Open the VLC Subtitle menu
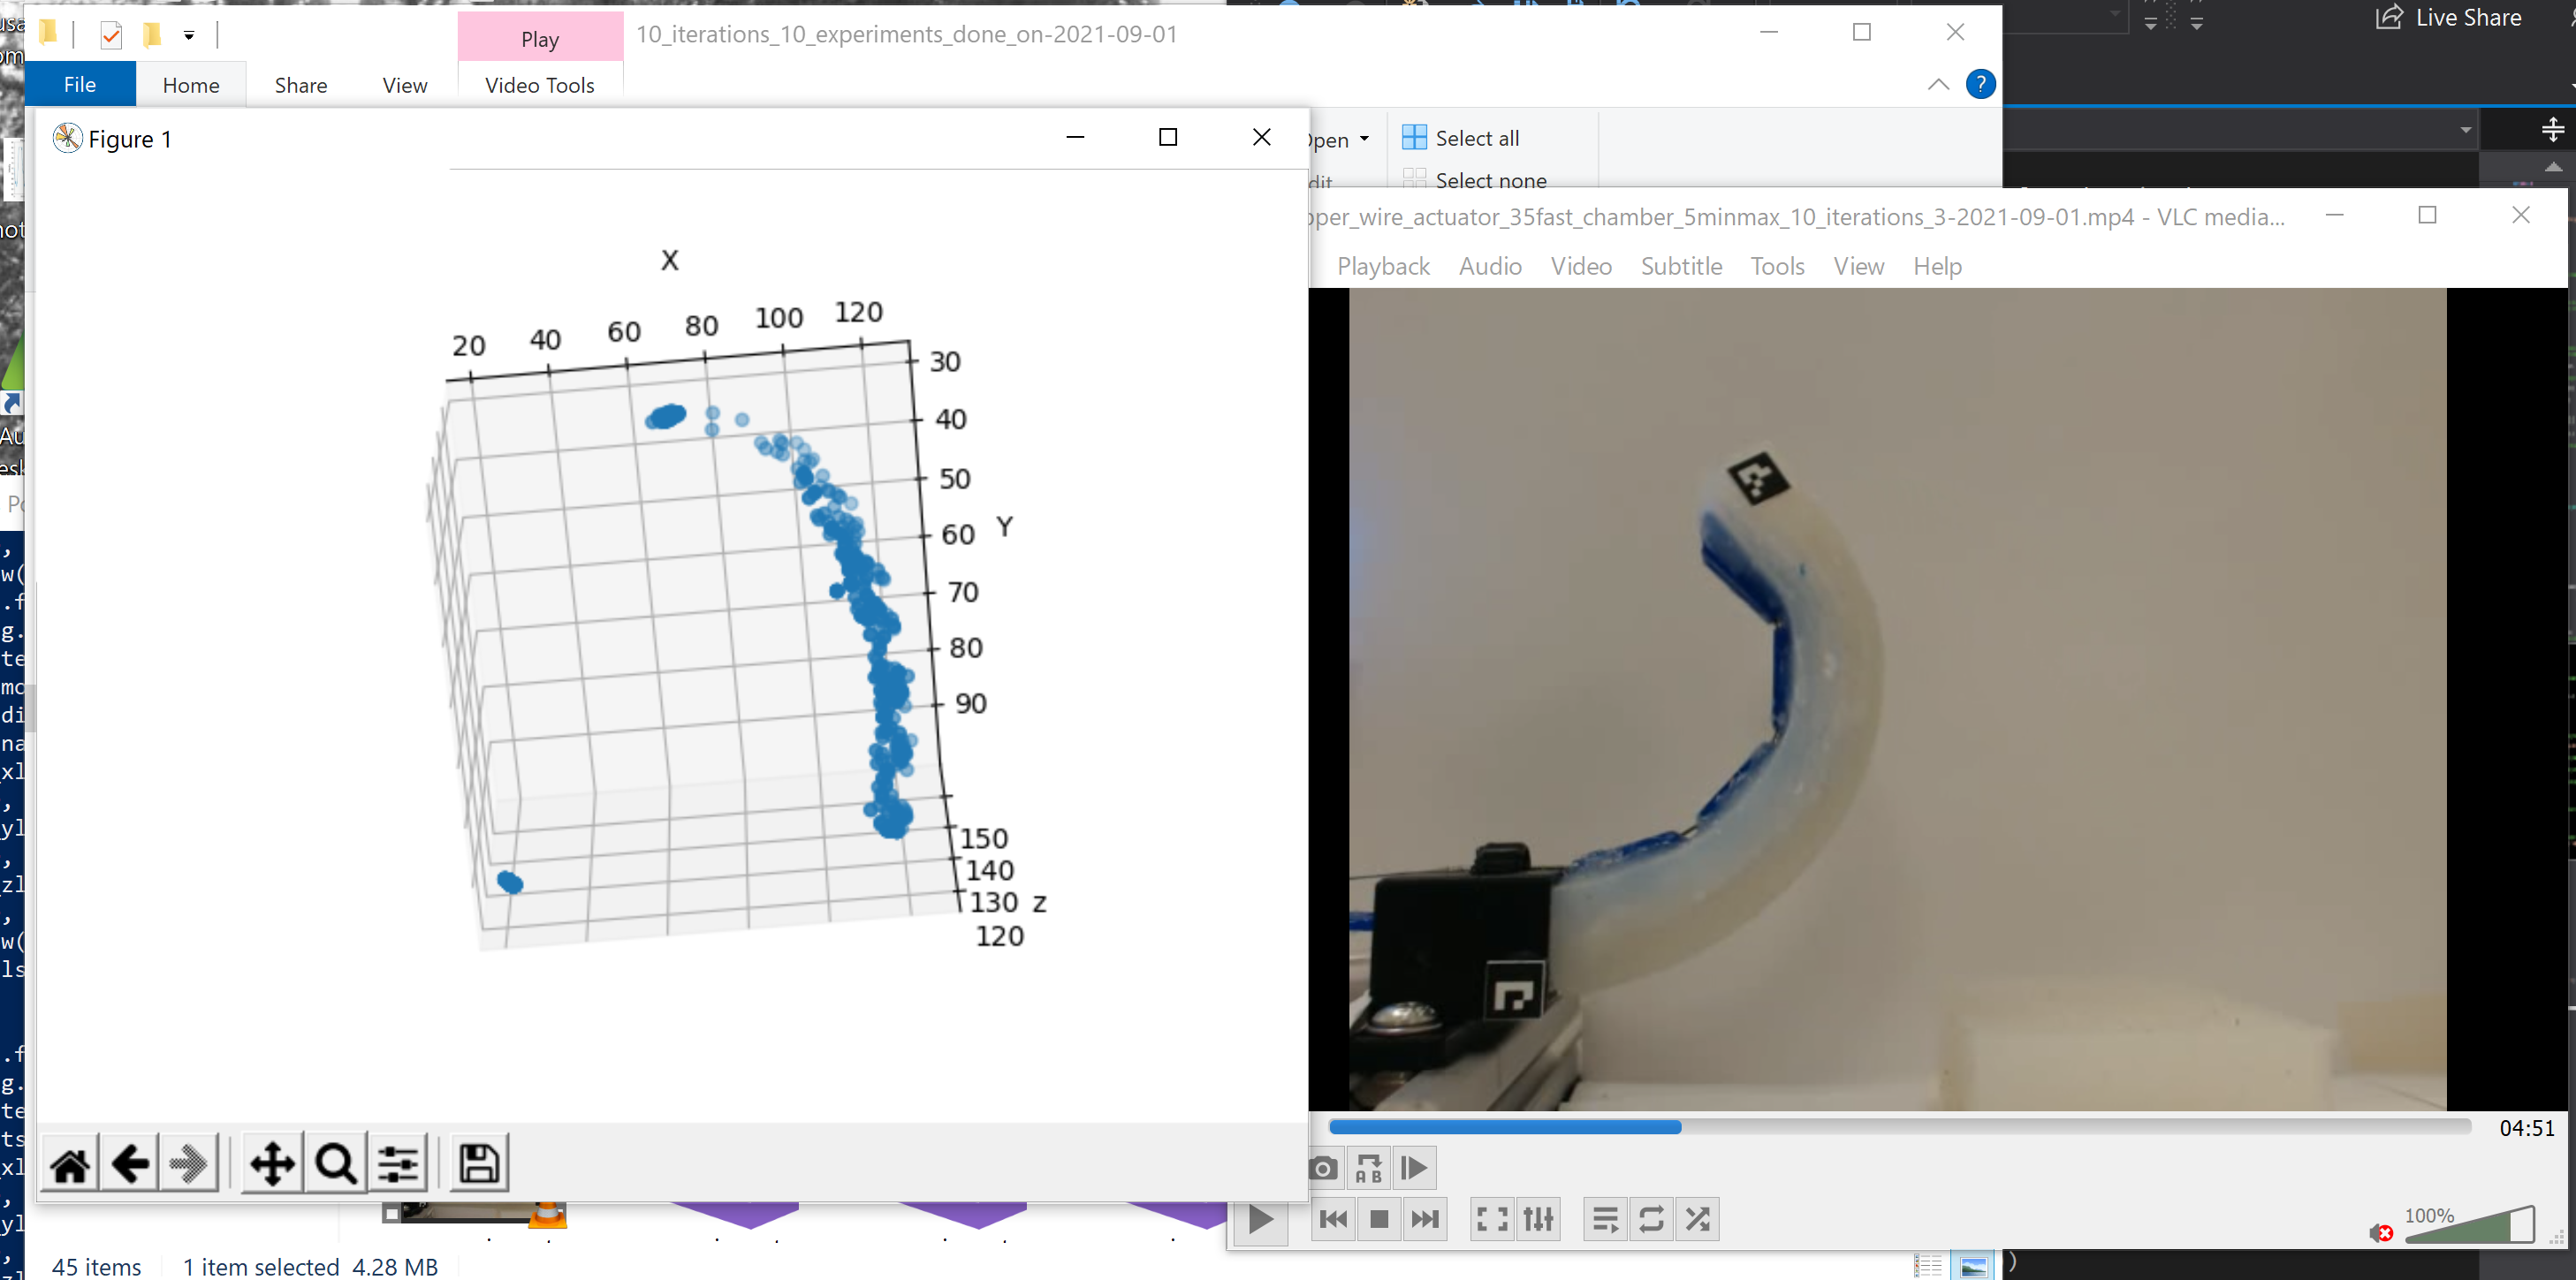The height and width of the screenshot is (1280, 2576). (1681, 266)
